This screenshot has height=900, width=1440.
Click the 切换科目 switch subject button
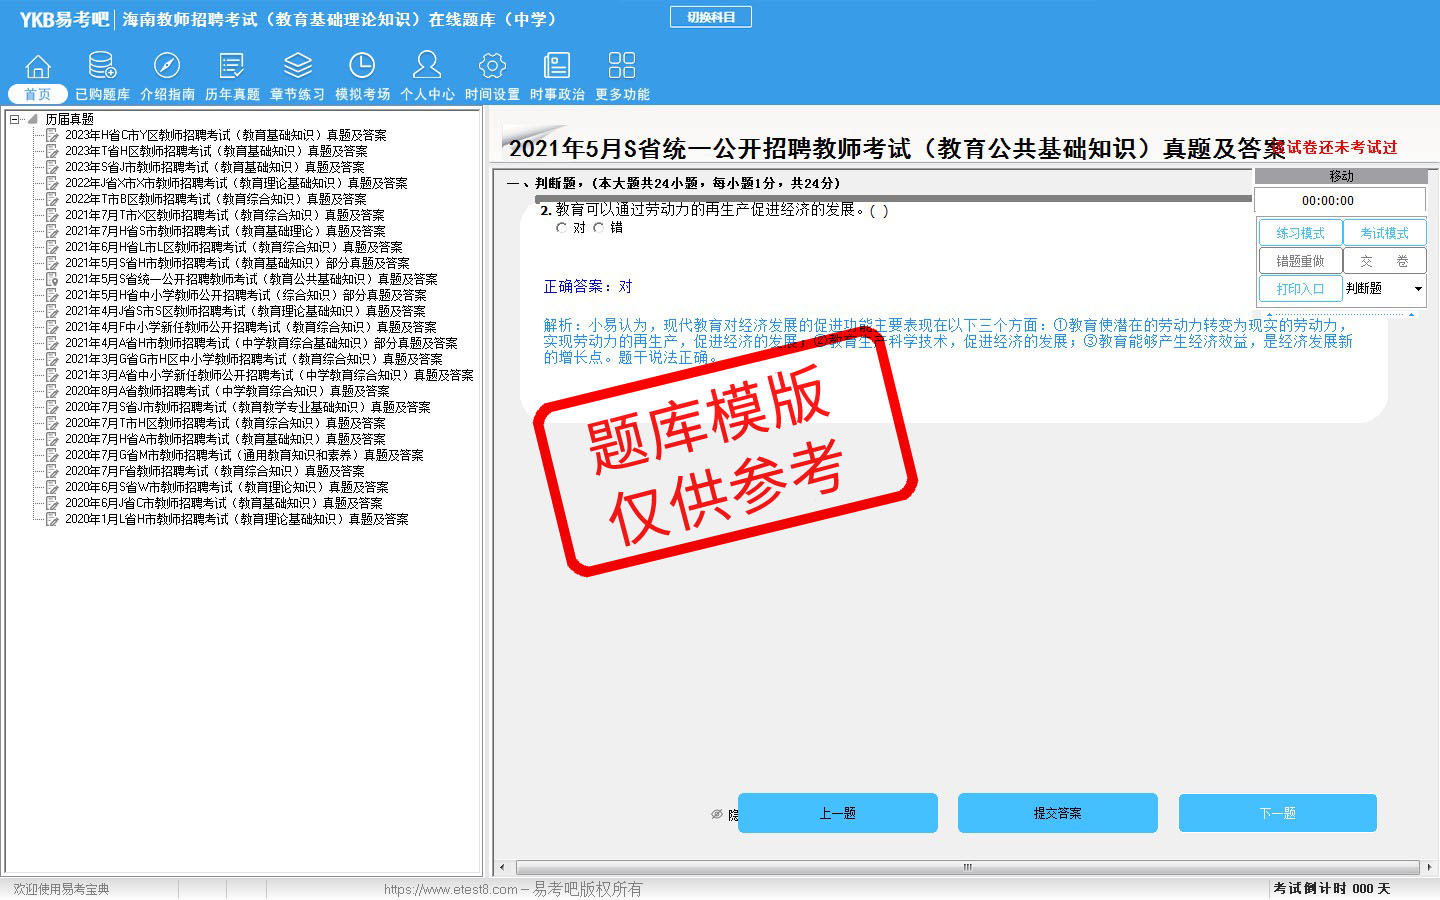(x=711, y=17)
